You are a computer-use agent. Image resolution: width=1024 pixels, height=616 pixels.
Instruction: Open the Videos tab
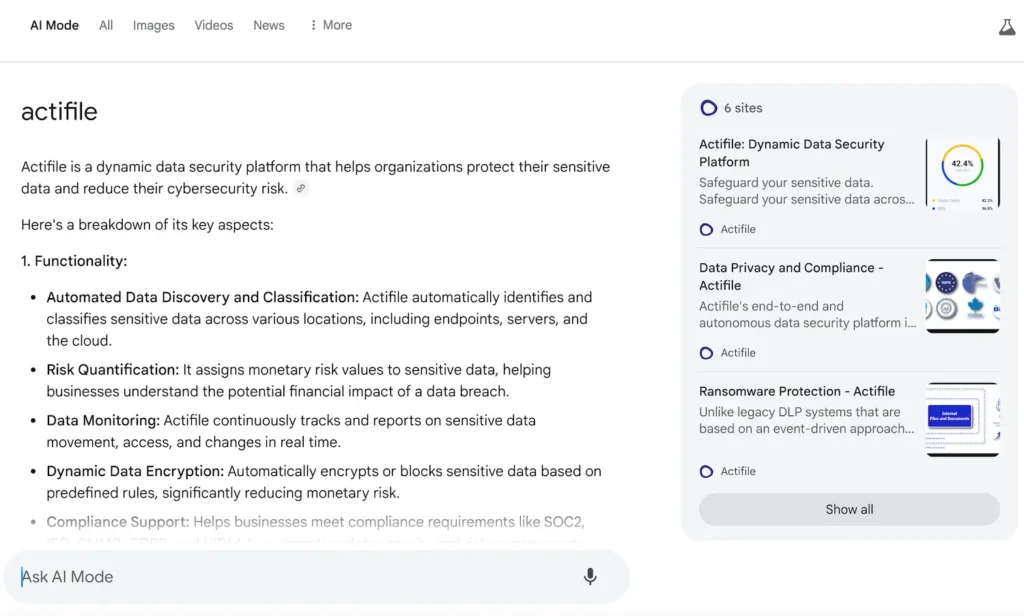point(214,25)
